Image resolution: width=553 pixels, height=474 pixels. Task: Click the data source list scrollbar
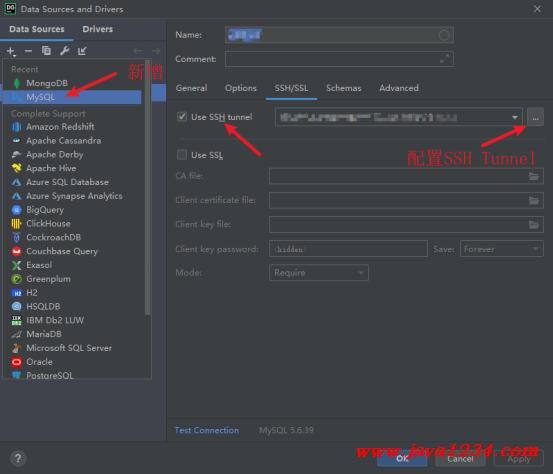(x=147, y=187)
